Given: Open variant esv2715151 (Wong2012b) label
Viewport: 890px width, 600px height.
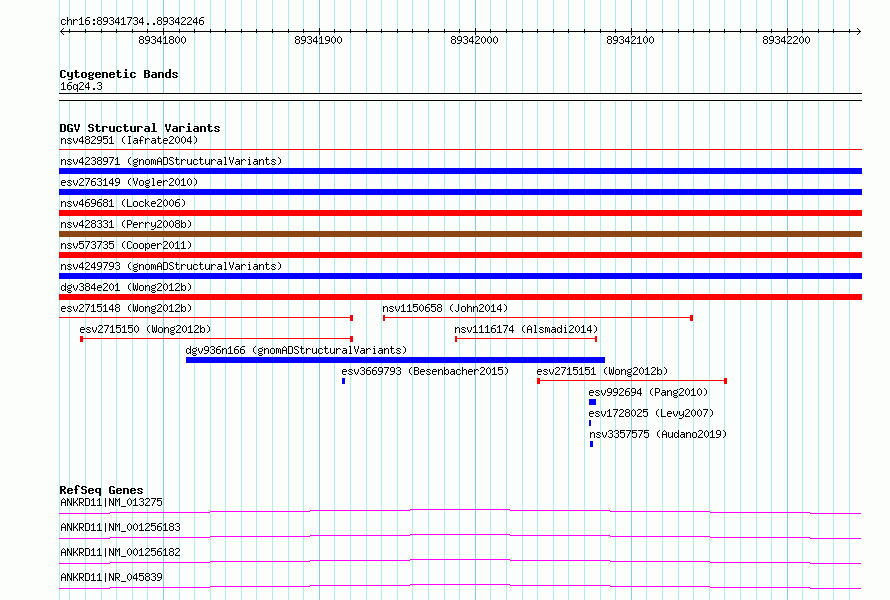Looking at the screenshot, I should pos(602,371).
